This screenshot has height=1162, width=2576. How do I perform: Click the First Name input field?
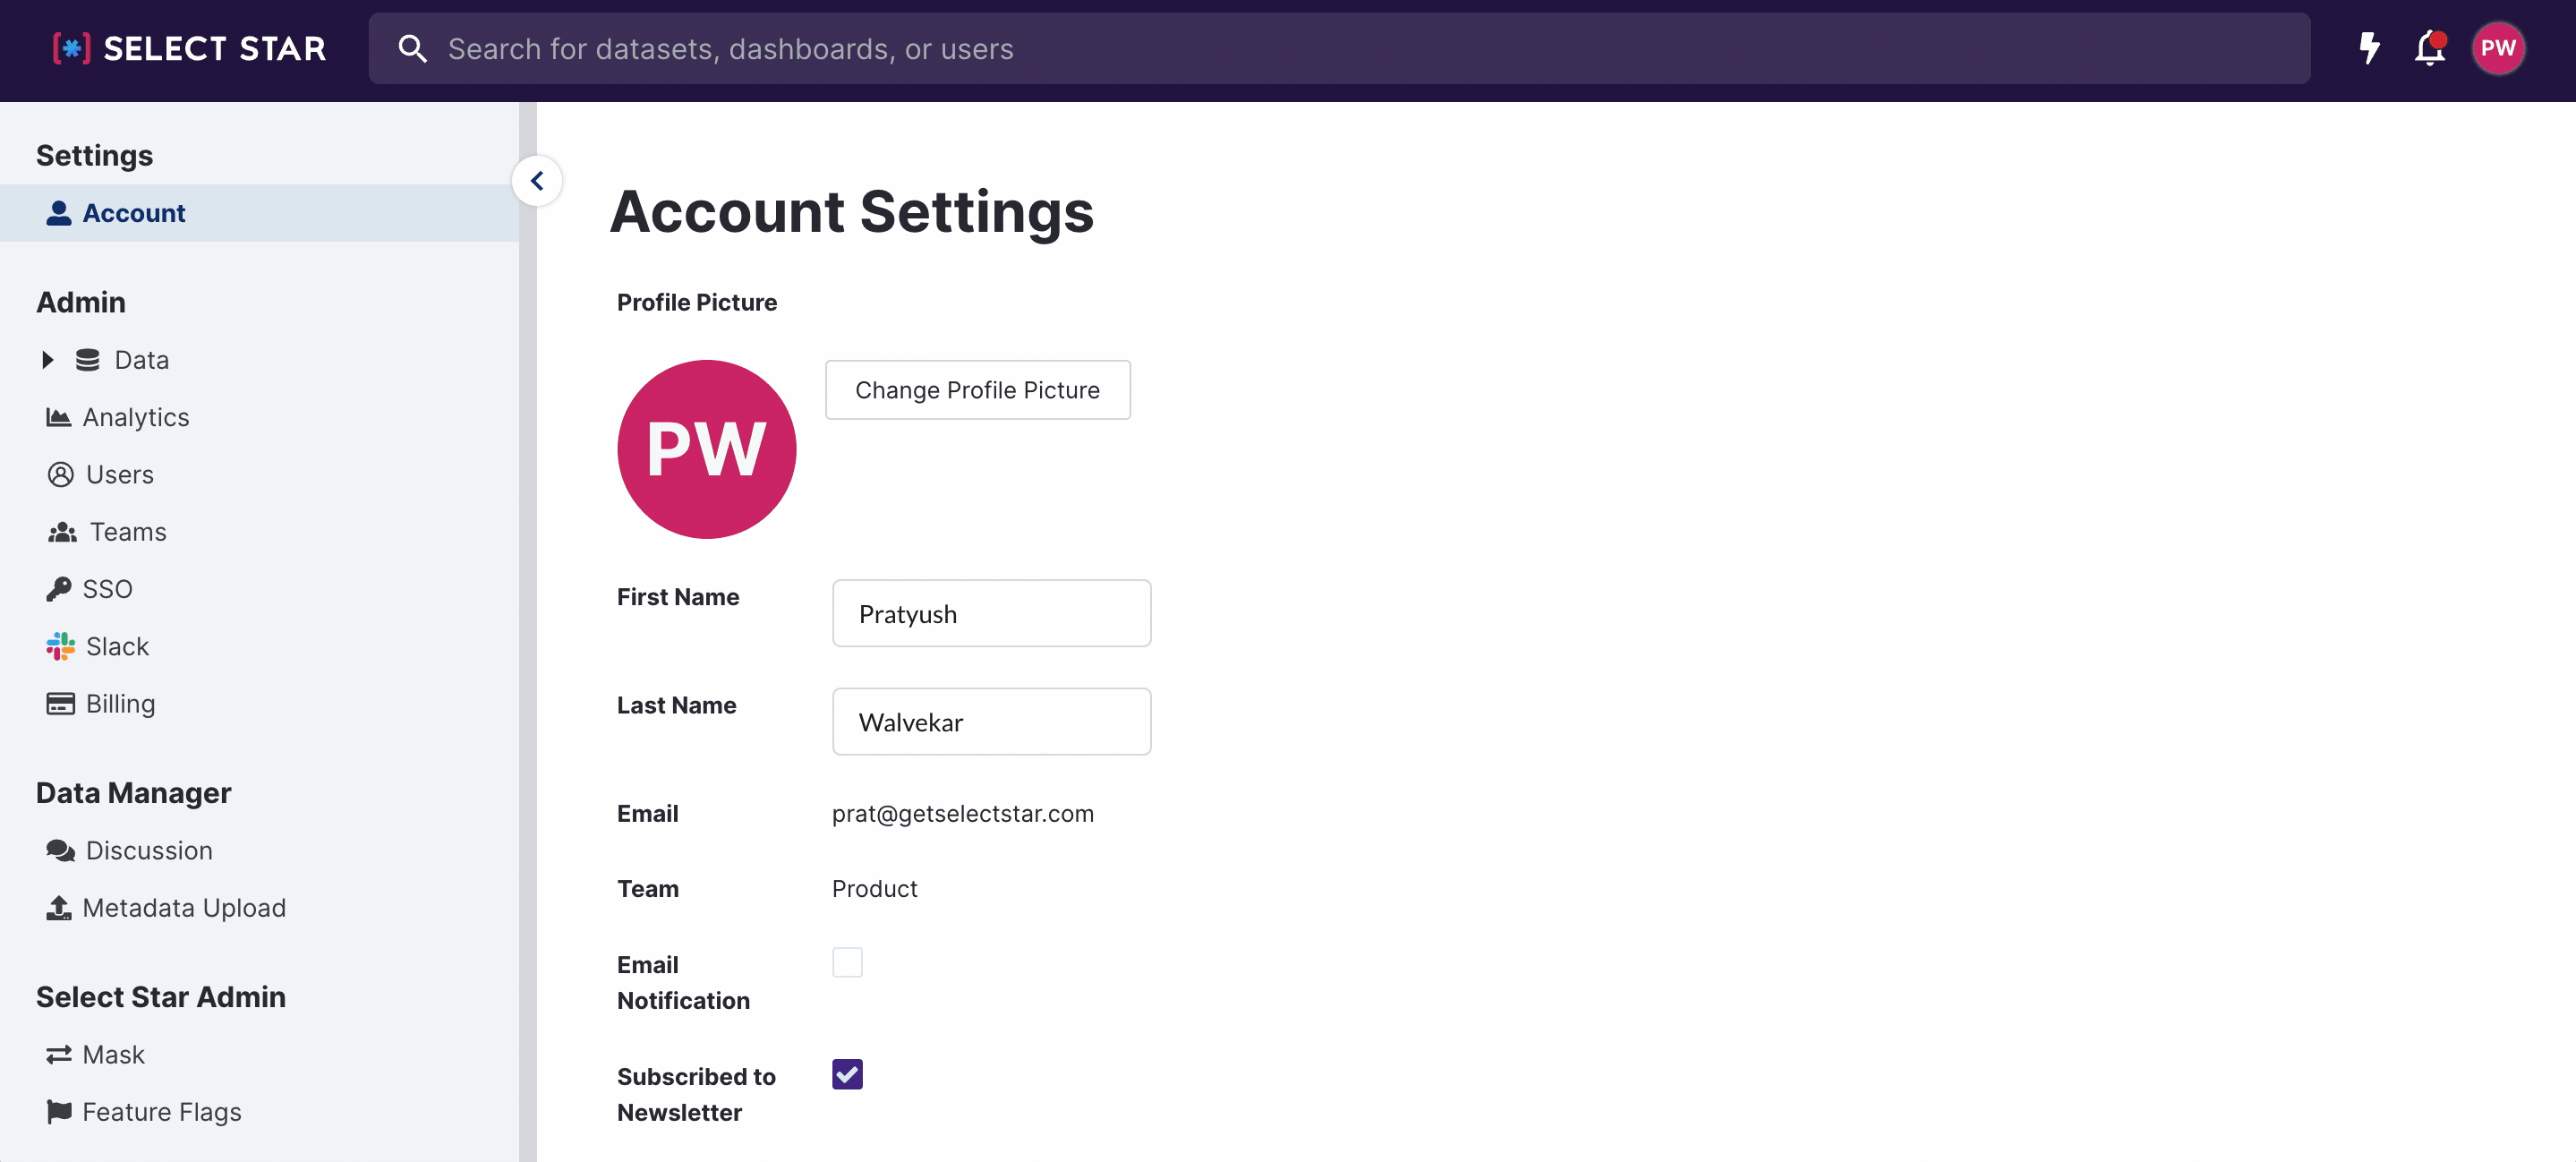pos(991,613)
